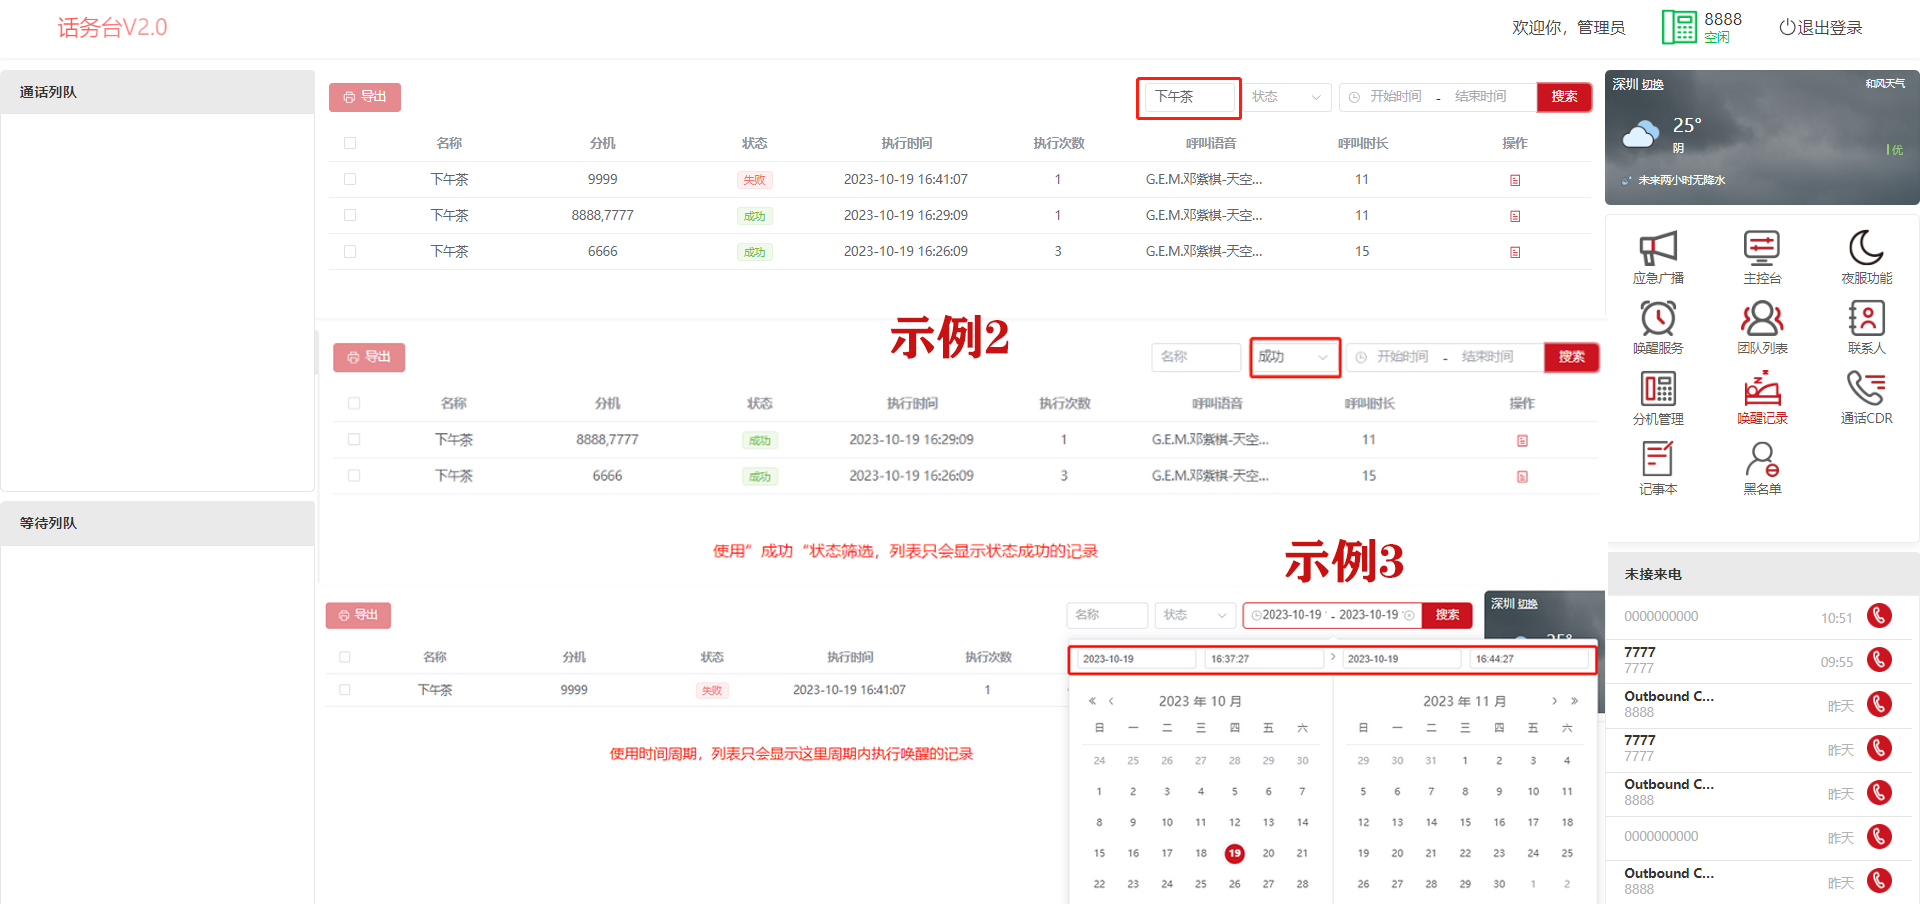
Task: Open the 分机管理 extension management icon
Action: 1657,398
